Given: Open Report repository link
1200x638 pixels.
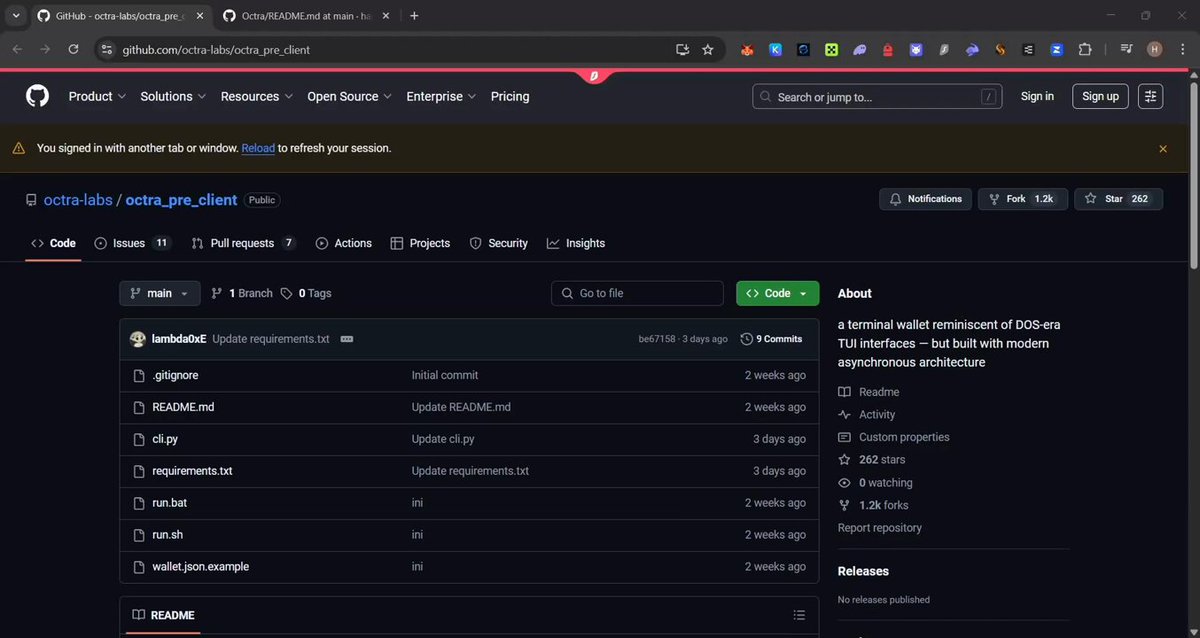Looking at the screenshot, I should click(x=880, y=528).
